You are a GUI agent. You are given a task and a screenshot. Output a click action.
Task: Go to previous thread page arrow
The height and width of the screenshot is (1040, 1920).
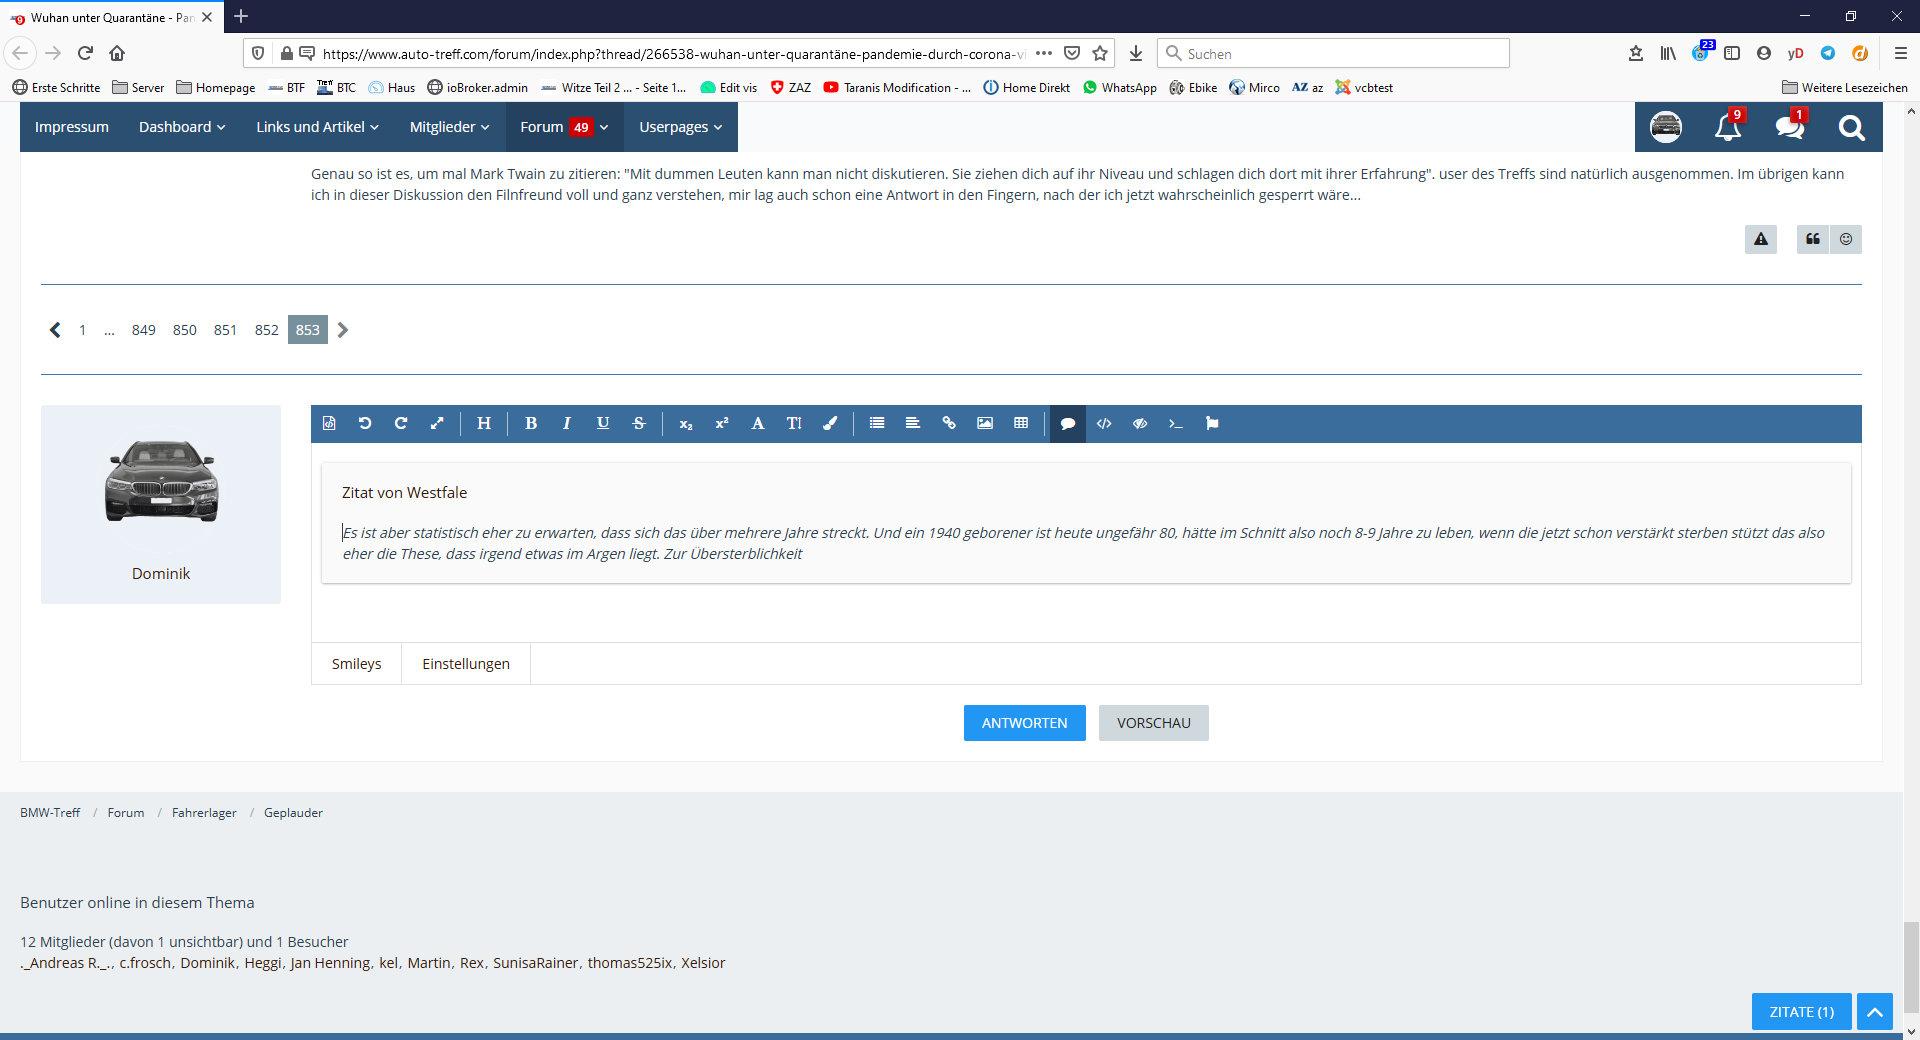pos(55,330)
